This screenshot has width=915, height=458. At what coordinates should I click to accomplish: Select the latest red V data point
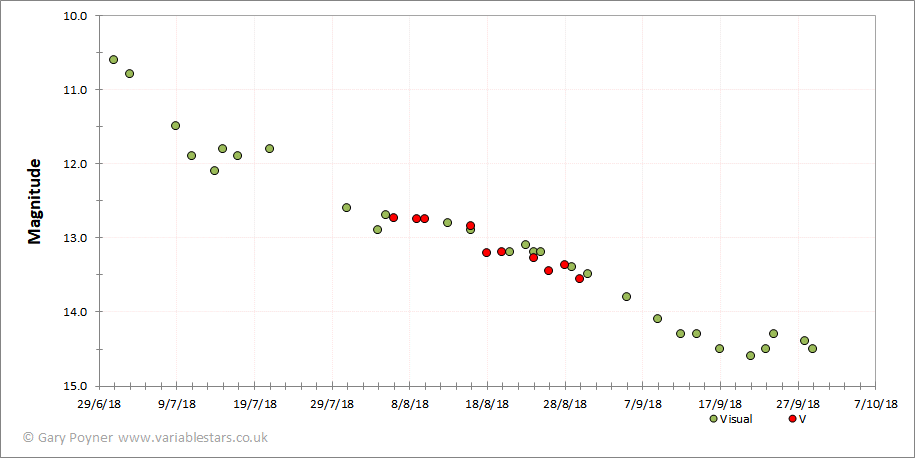pos(579,279)
